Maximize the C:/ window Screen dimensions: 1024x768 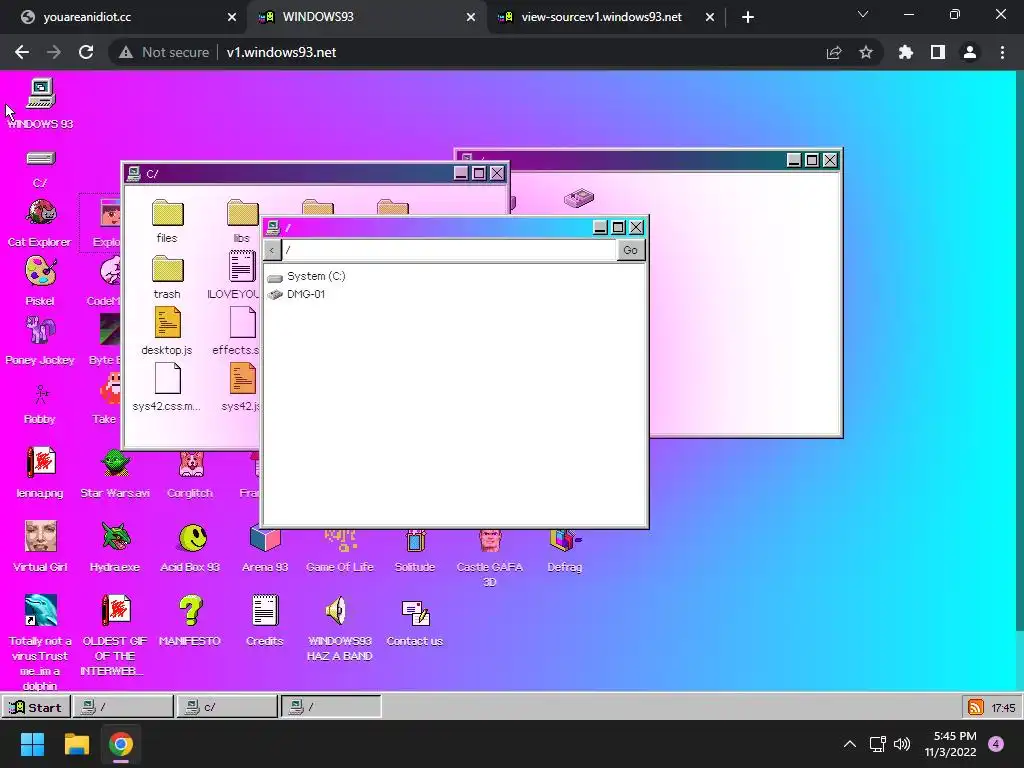point(479,173)
